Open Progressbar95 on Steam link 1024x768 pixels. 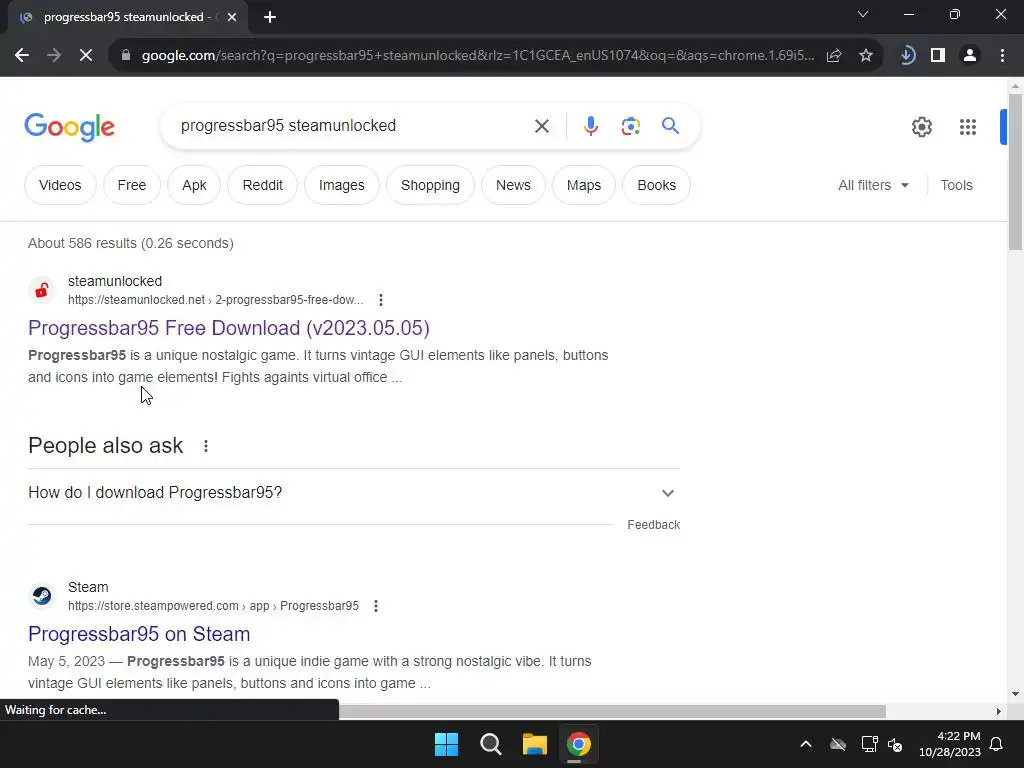(139, 634)
